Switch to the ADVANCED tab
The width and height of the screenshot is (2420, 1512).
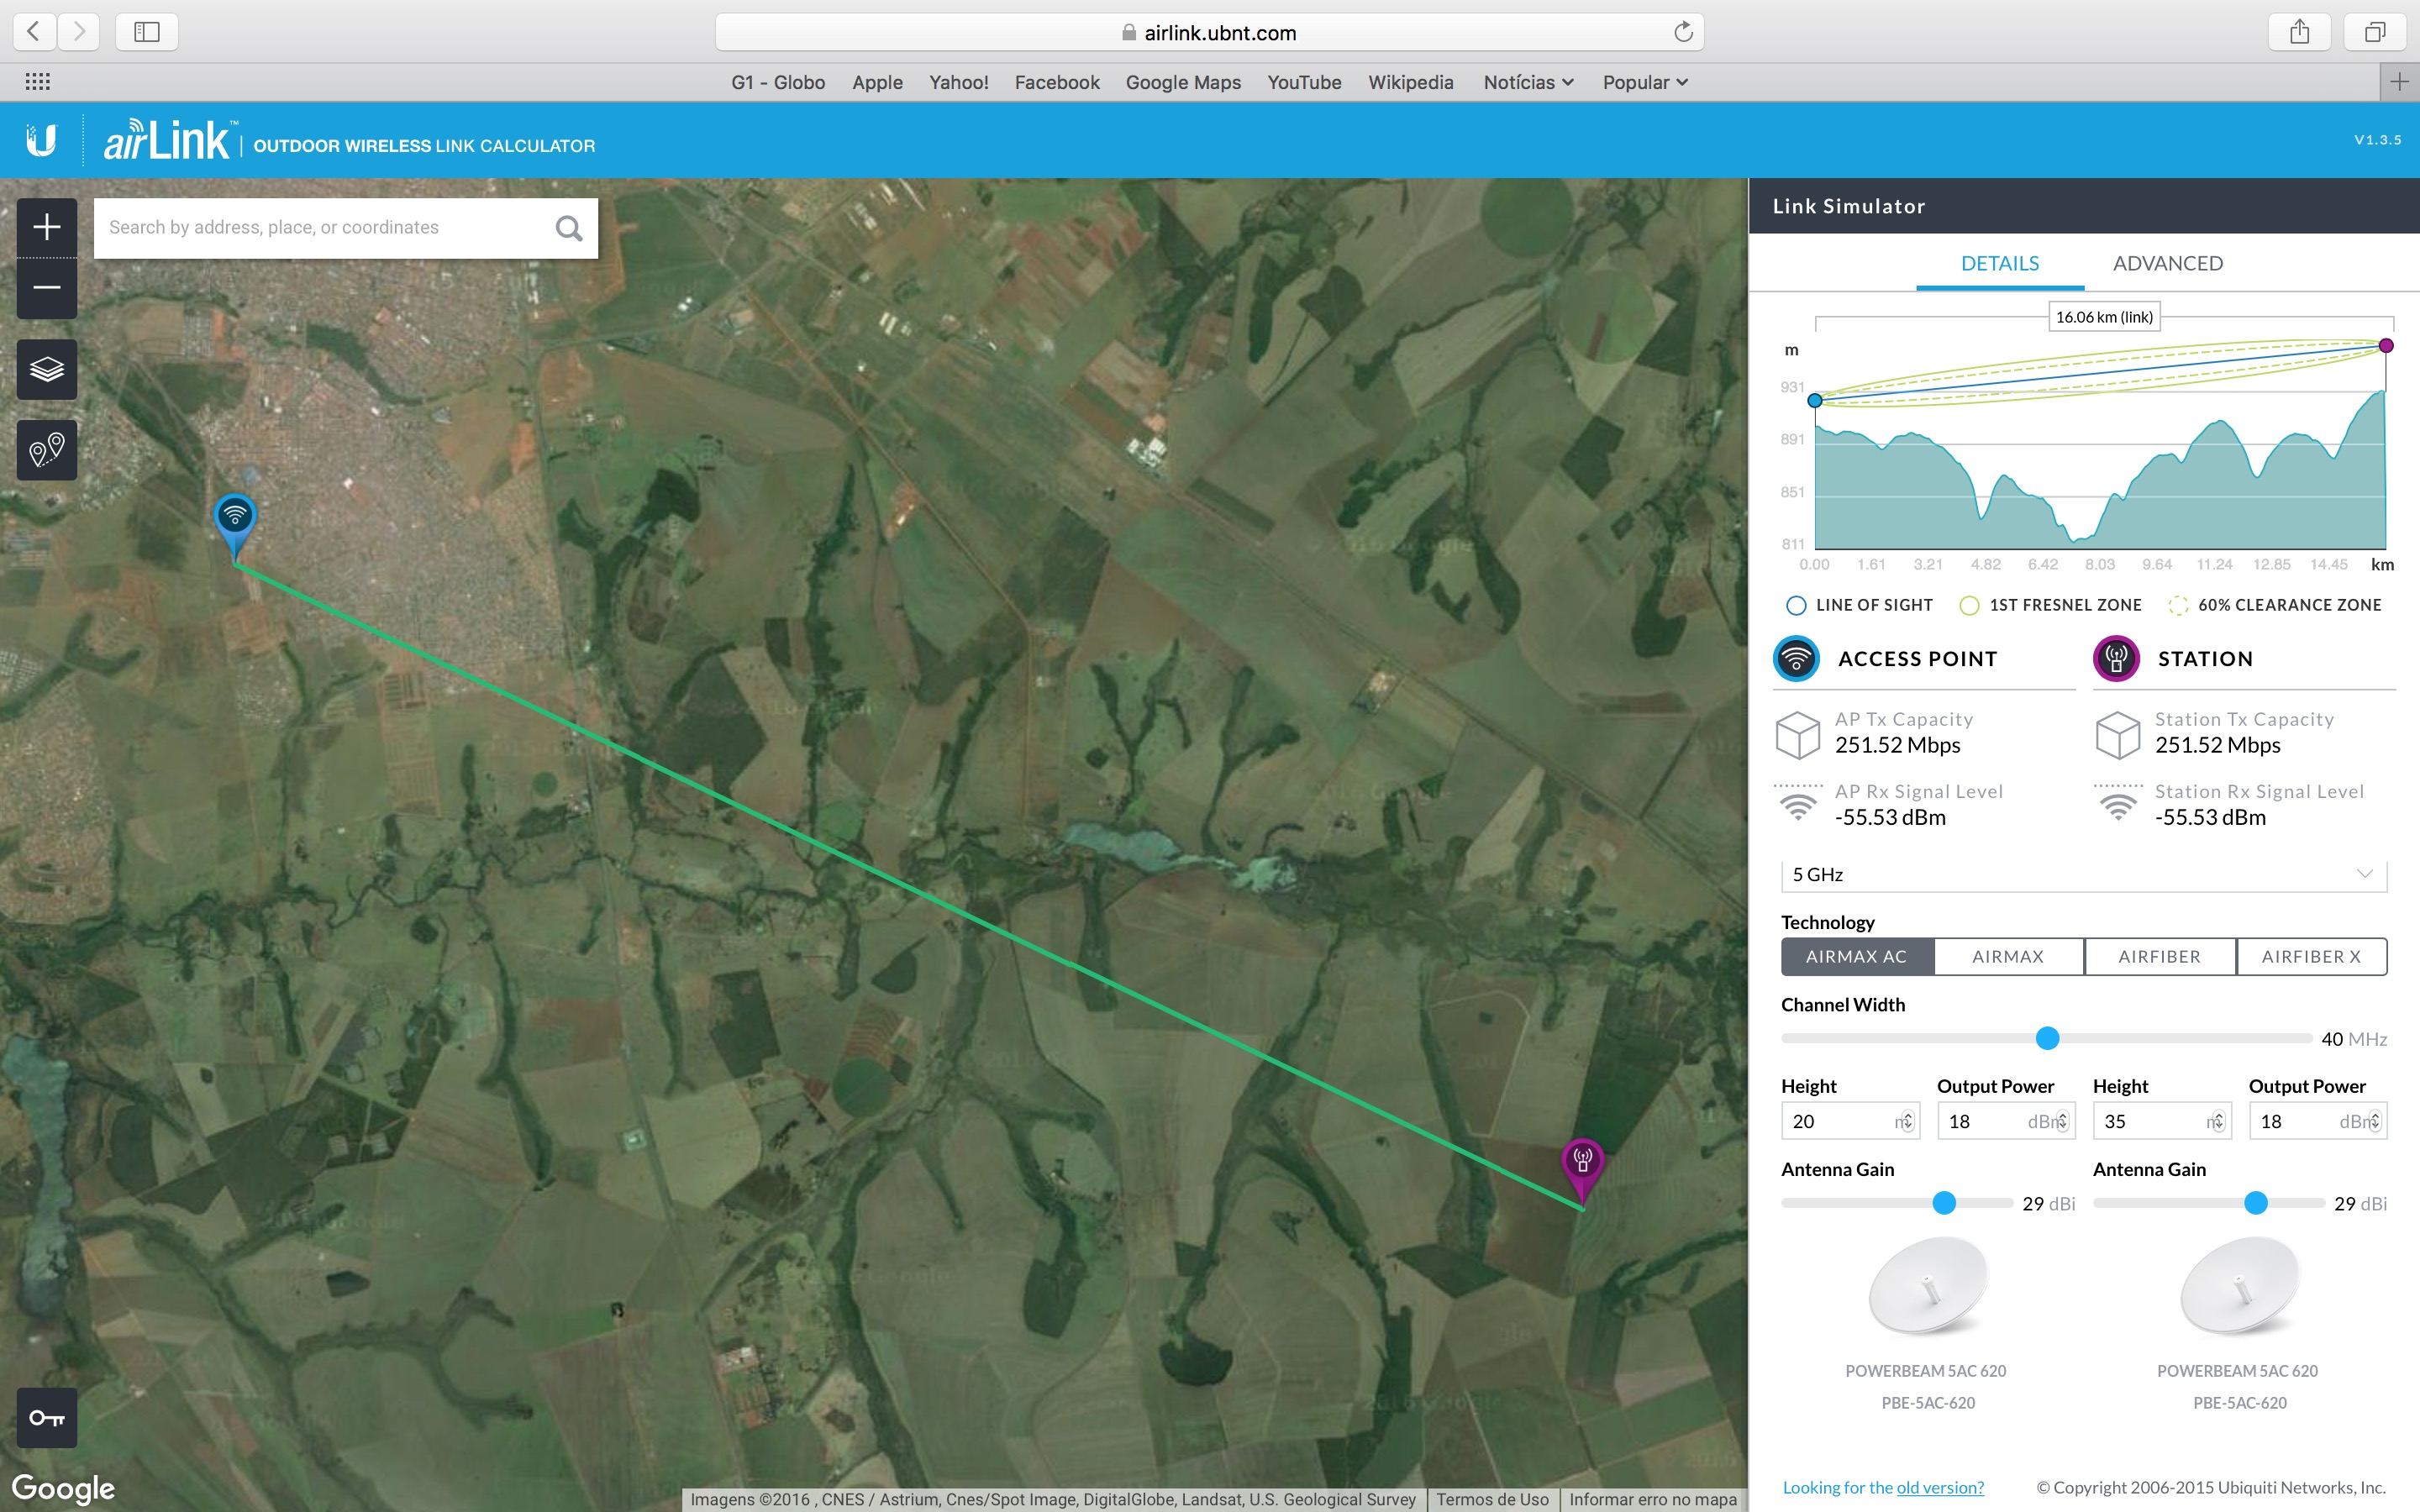coord(2167,263)
